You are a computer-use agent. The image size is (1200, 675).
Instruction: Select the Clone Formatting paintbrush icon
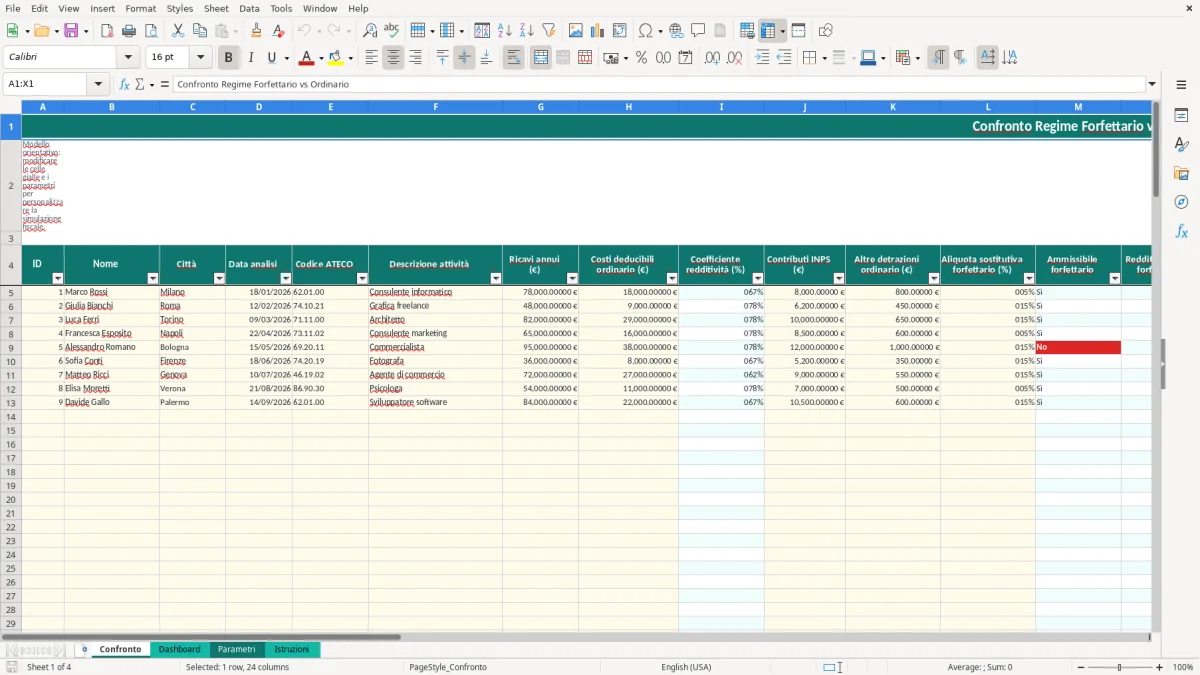pos(256,31)
